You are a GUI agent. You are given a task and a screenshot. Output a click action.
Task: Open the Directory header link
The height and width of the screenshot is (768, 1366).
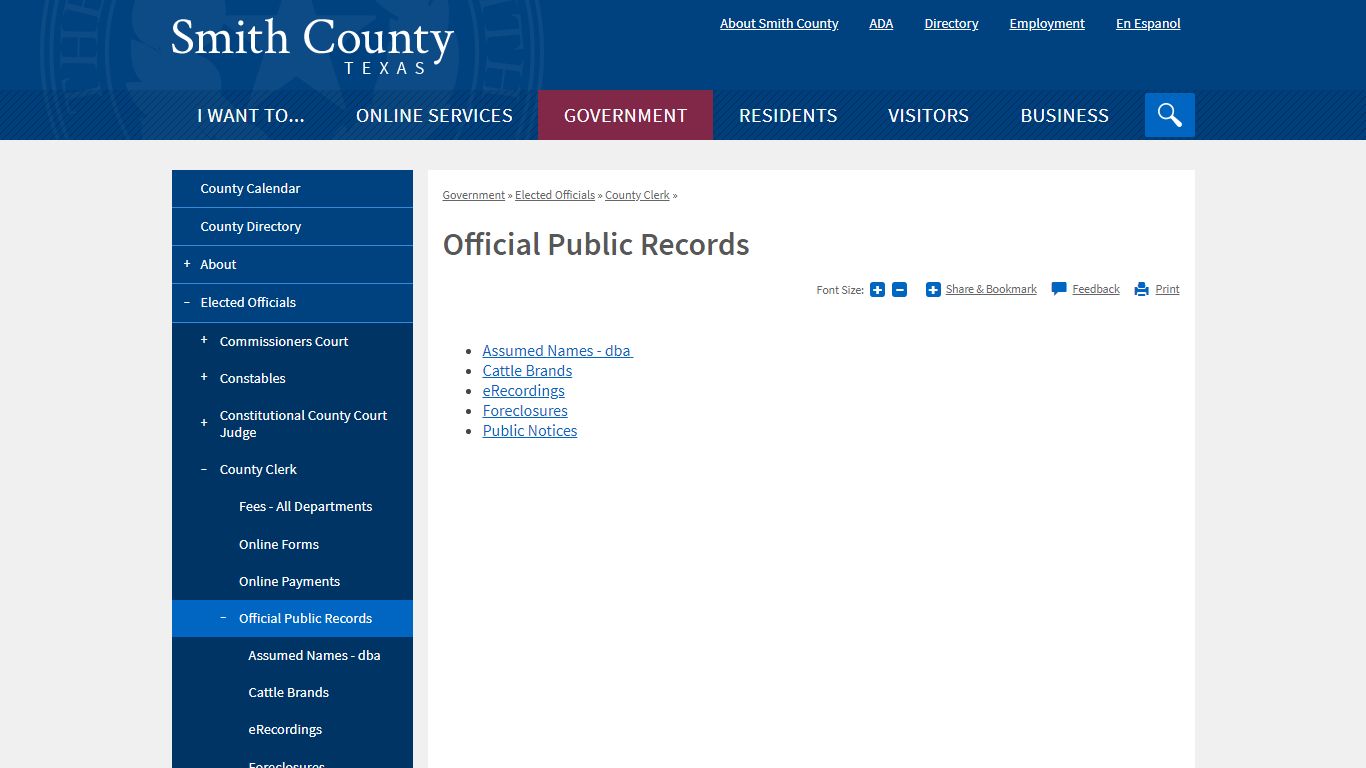[951, 24]
